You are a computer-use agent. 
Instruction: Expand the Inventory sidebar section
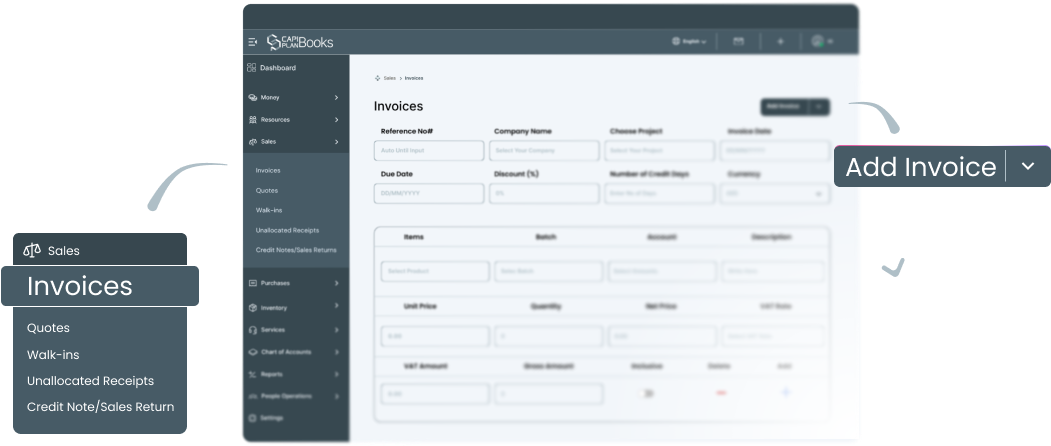coord(295,307)
